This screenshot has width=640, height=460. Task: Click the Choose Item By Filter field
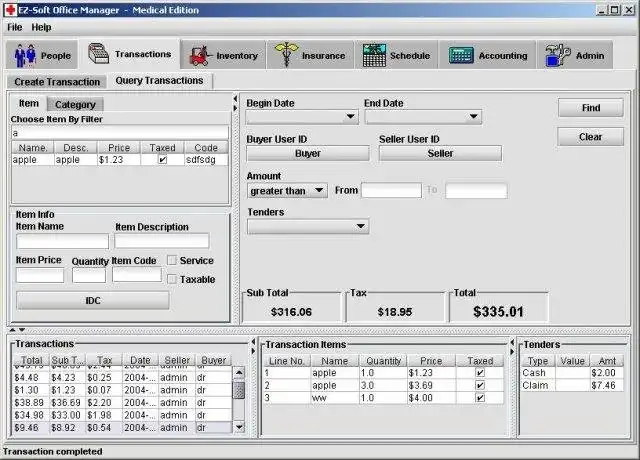pos(120,133)
